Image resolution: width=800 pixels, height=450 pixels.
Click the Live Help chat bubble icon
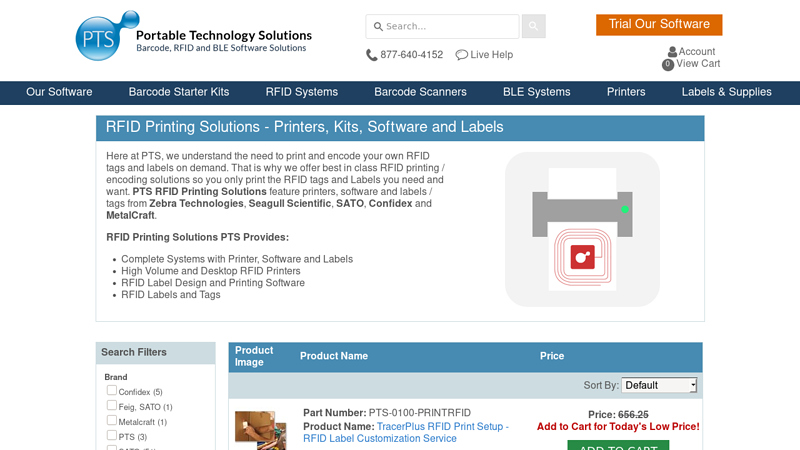[x=461, y=55]
